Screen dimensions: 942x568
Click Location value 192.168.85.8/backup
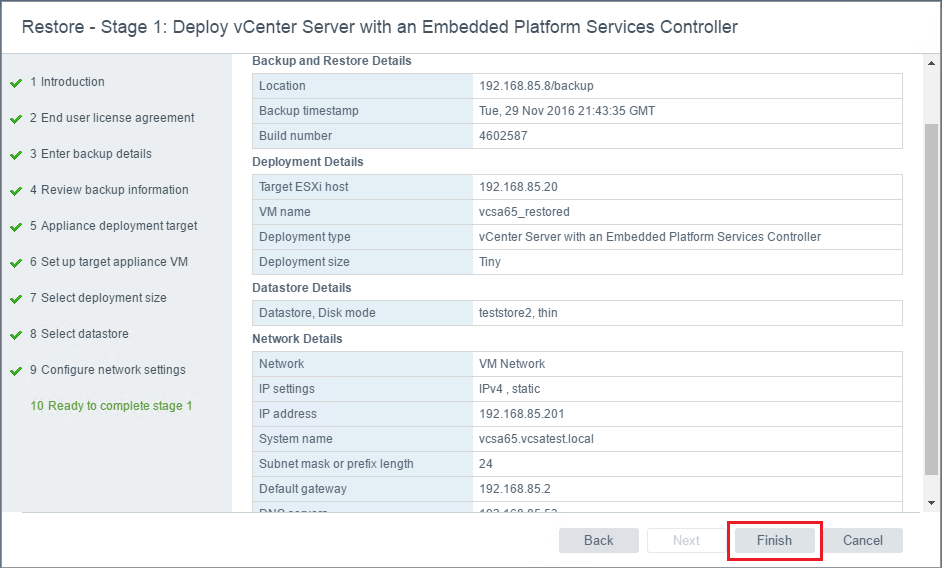536,86
